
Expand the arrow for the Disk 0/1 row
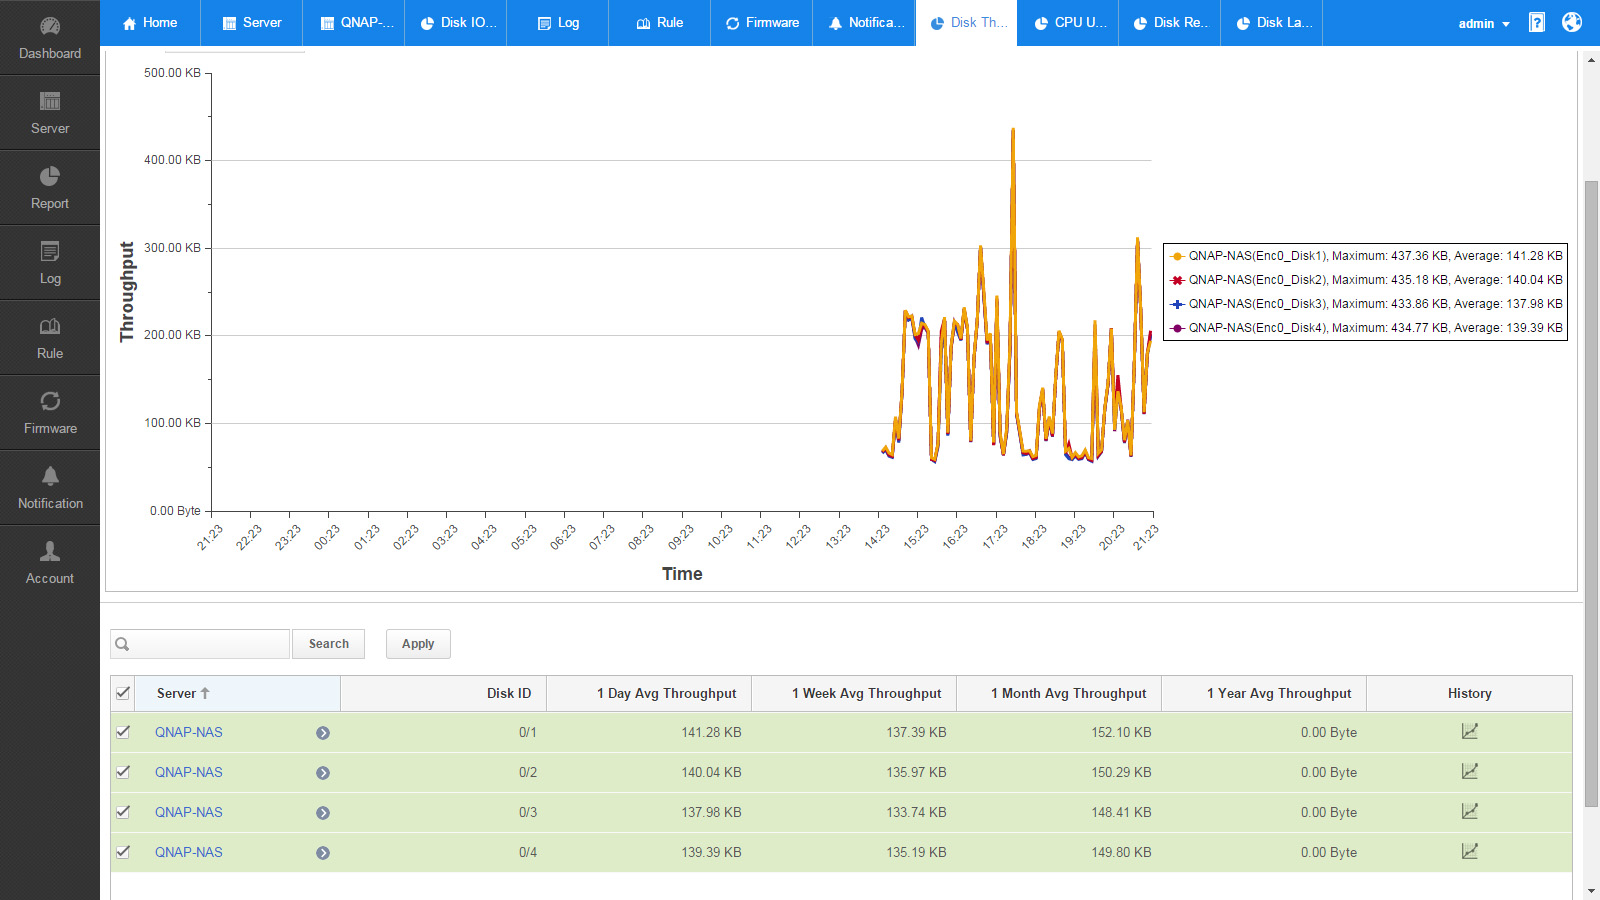[x=323, y=733]
